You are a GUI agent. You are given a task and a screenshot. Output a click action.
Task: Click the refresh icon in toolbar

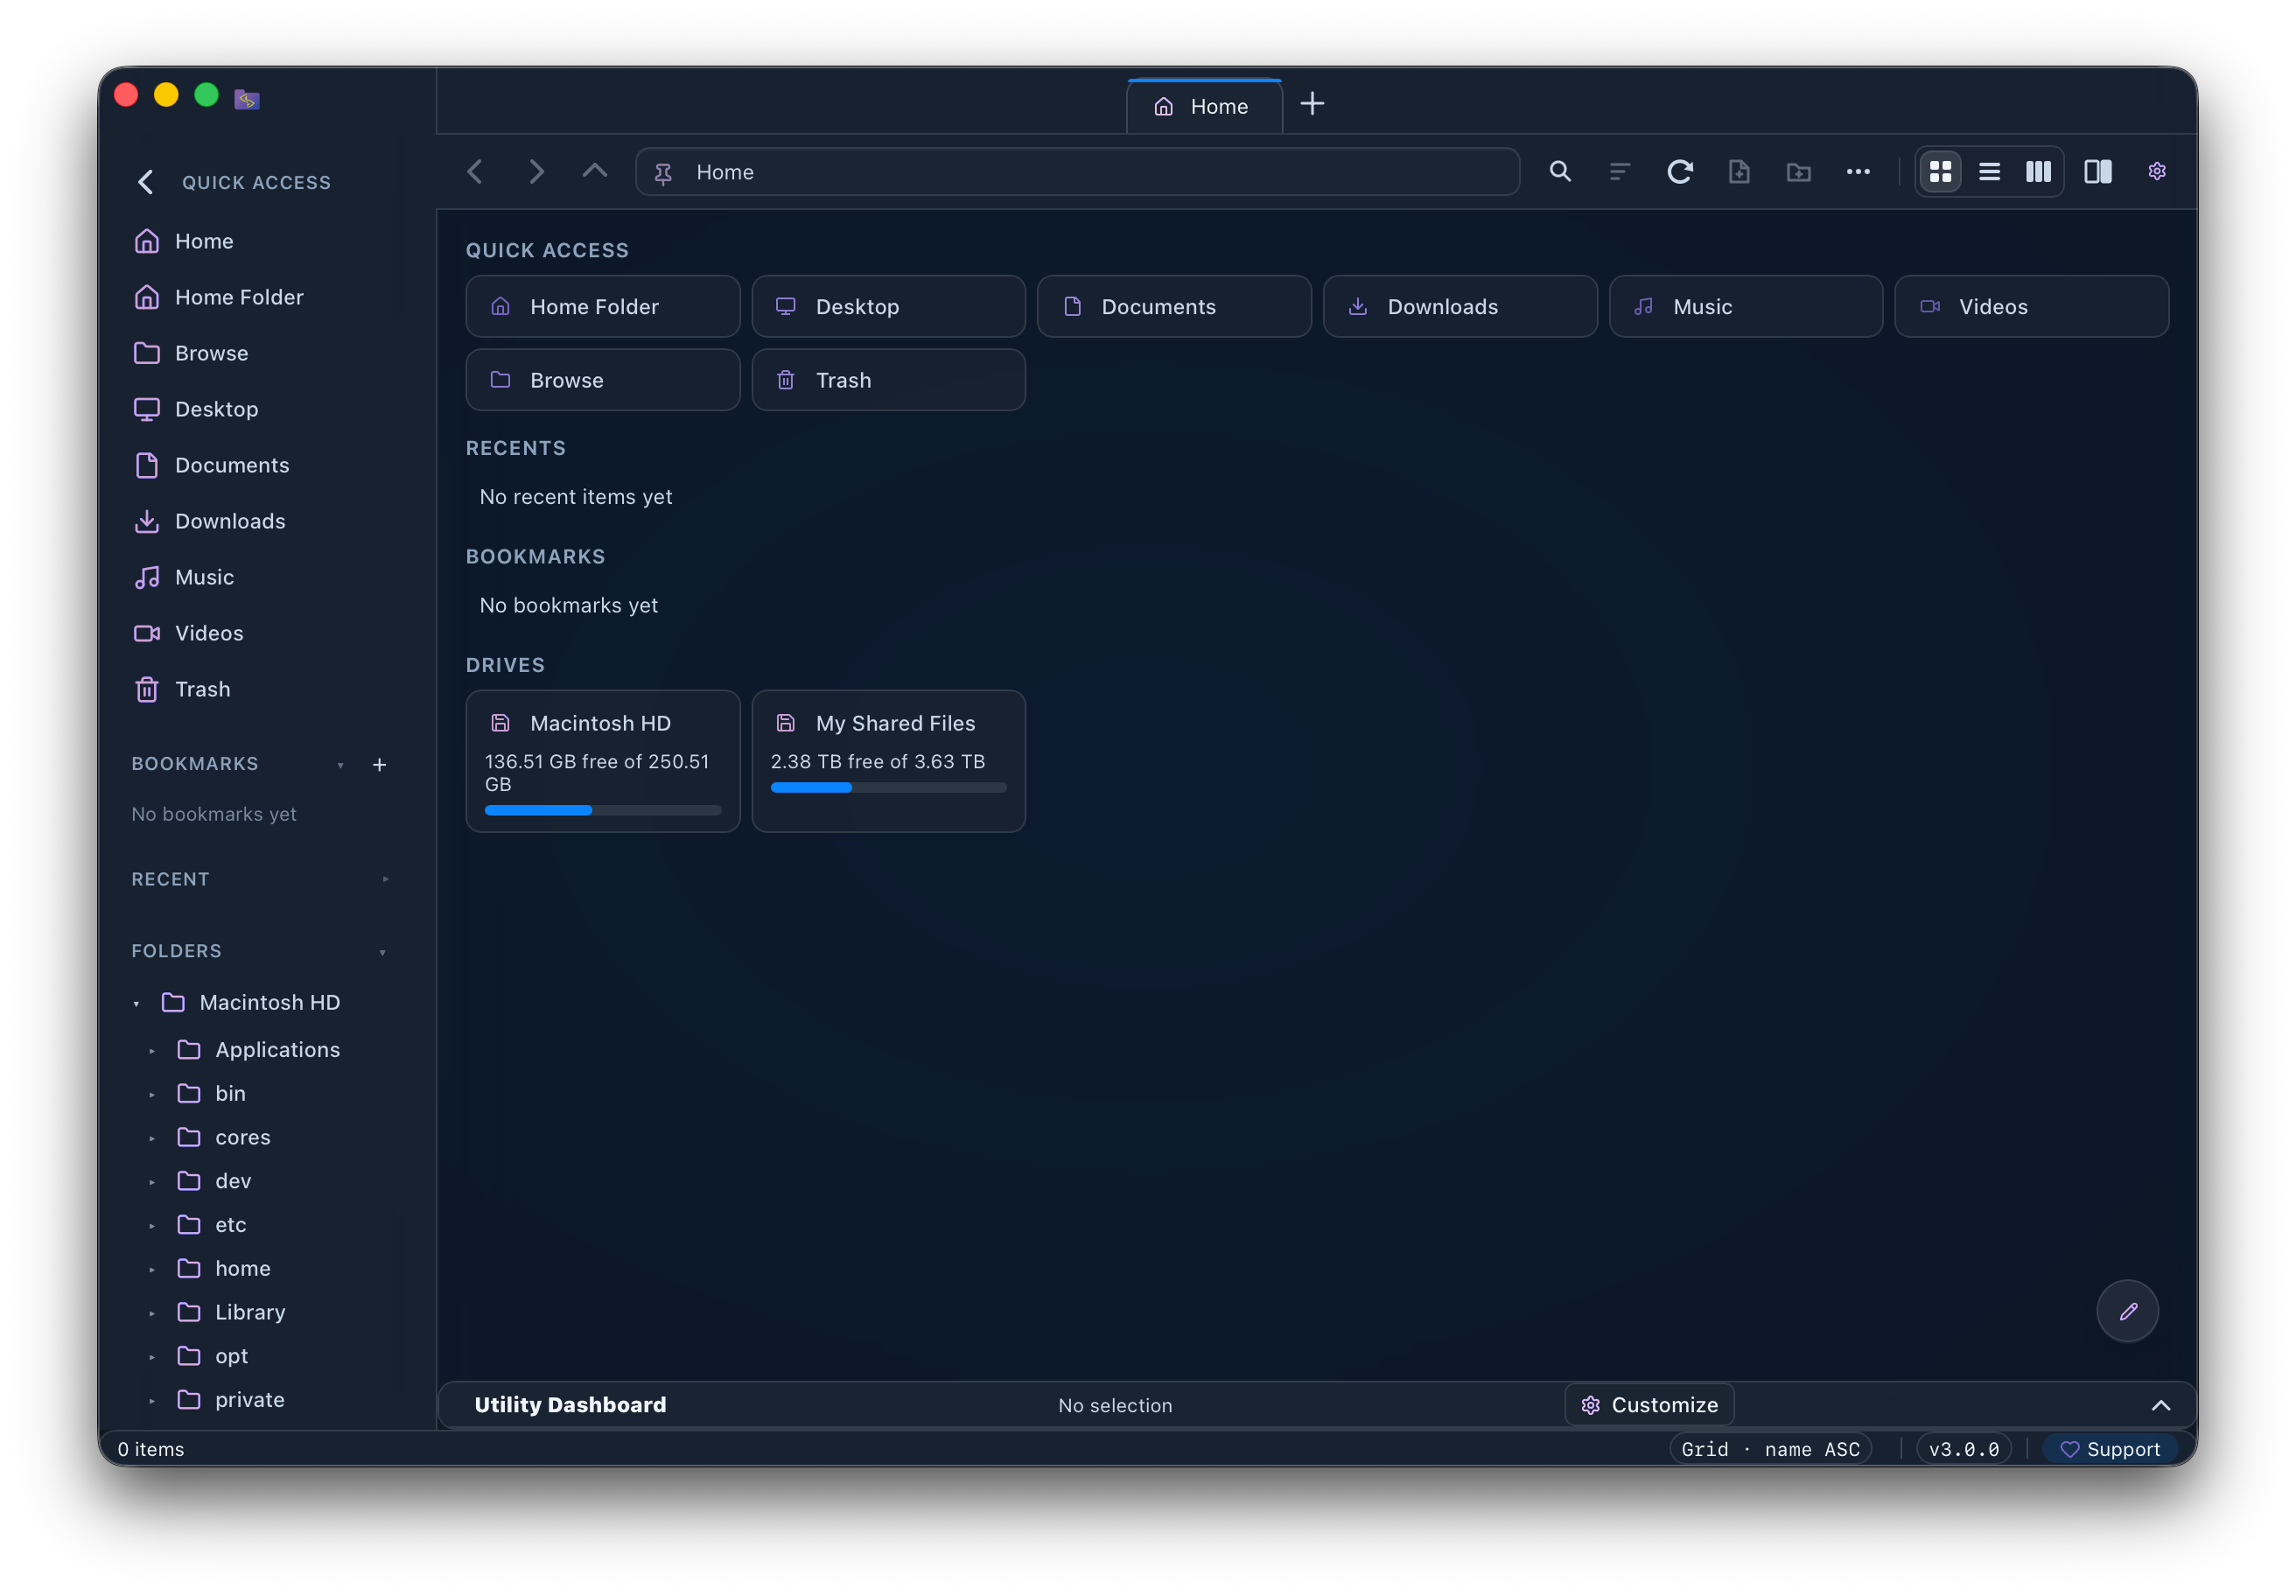click(x=1679, y=172)
